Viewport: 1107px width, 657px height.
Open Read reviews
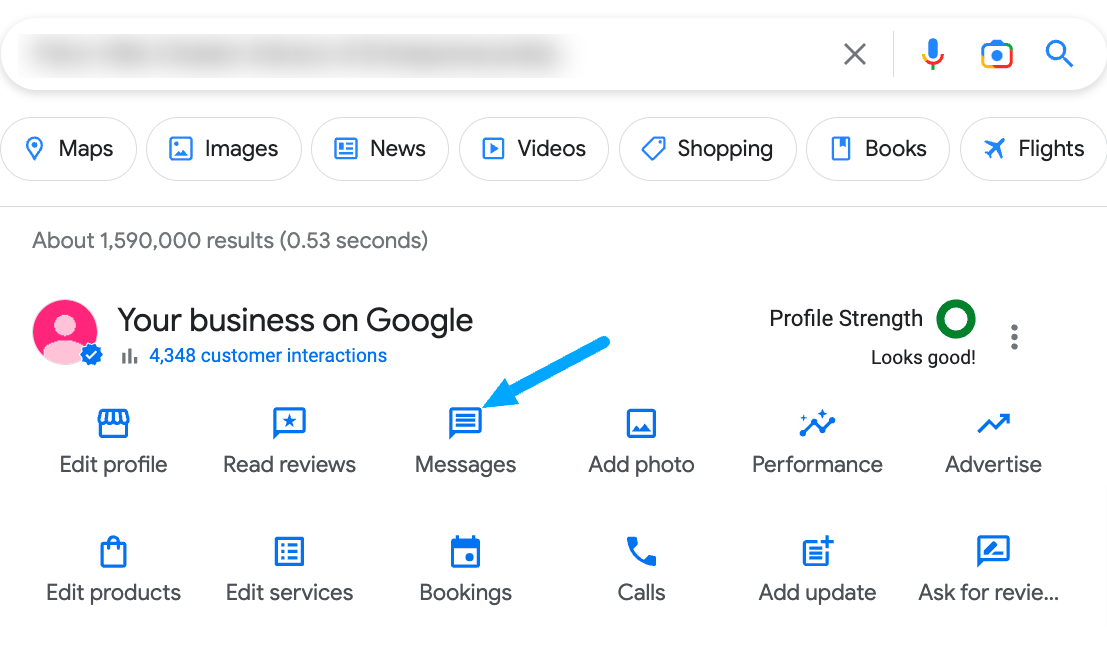(x=289, y=424)
